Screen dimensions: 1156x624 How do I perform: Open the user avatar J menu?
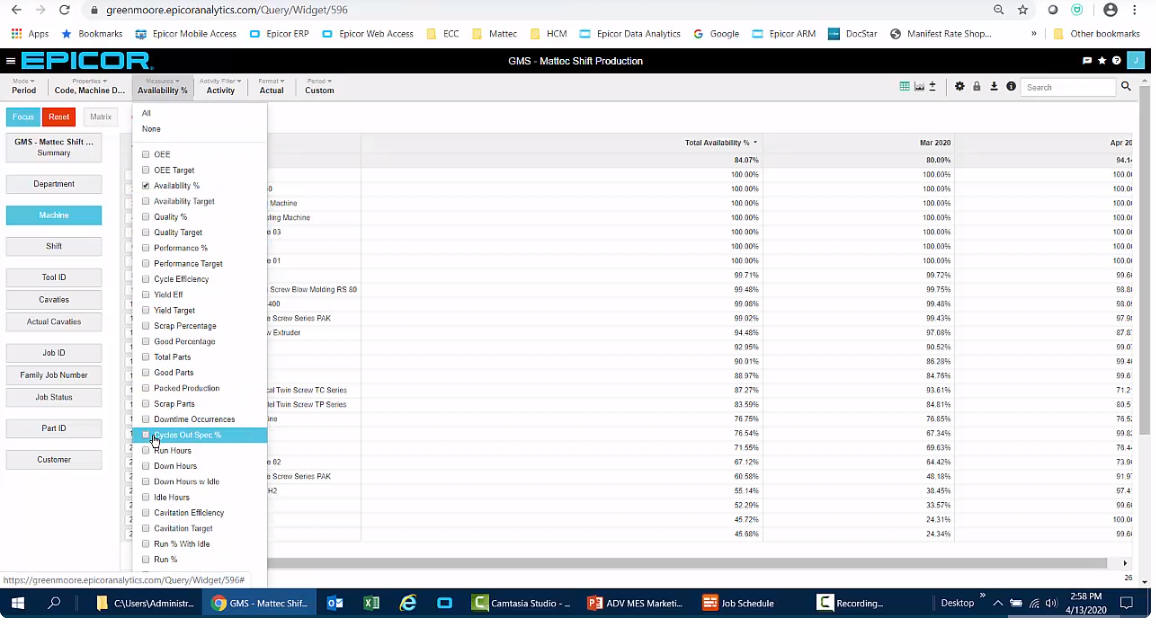click(1138, 60)
